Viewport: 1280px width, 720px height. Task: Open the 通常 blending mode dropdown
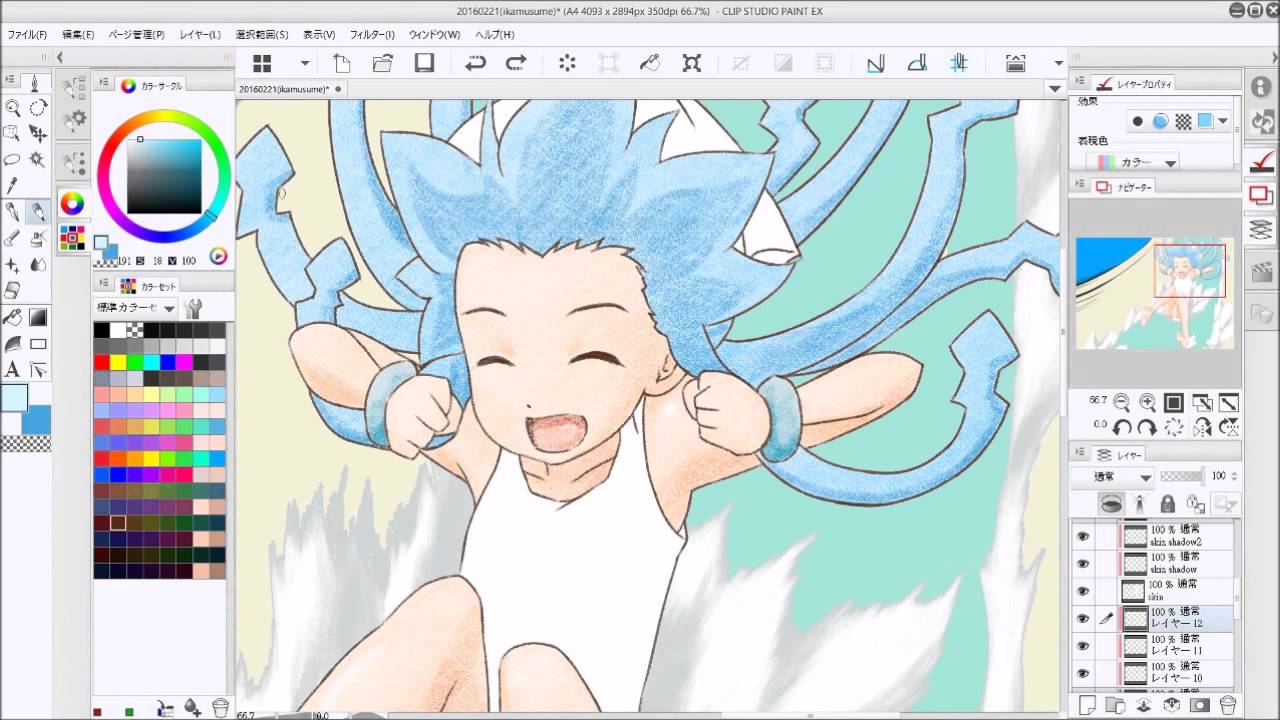(x=1112, y=477)
